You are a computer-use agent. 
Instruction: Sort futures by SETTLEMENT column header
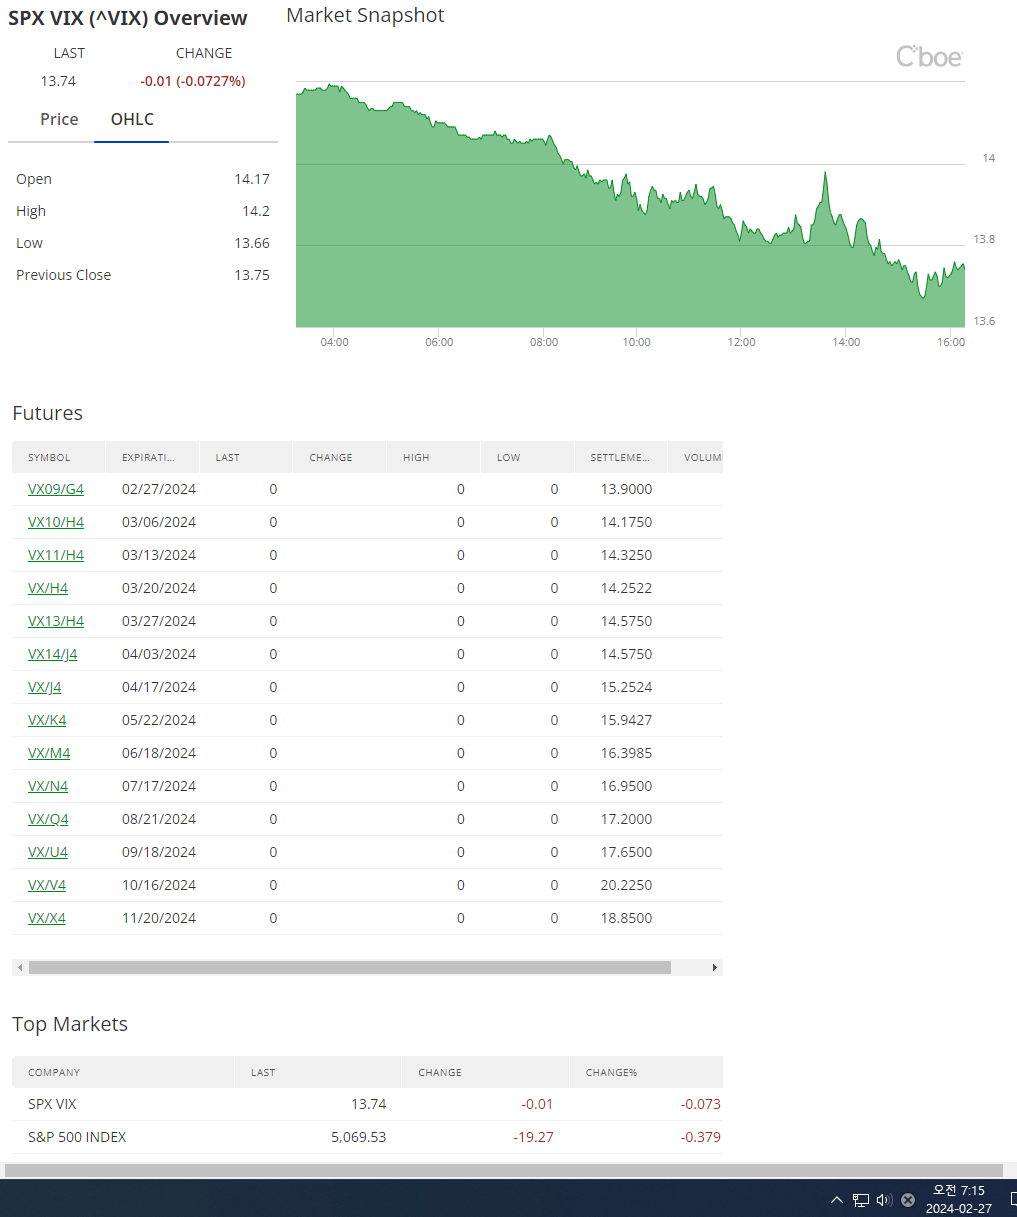coord(621,457)
